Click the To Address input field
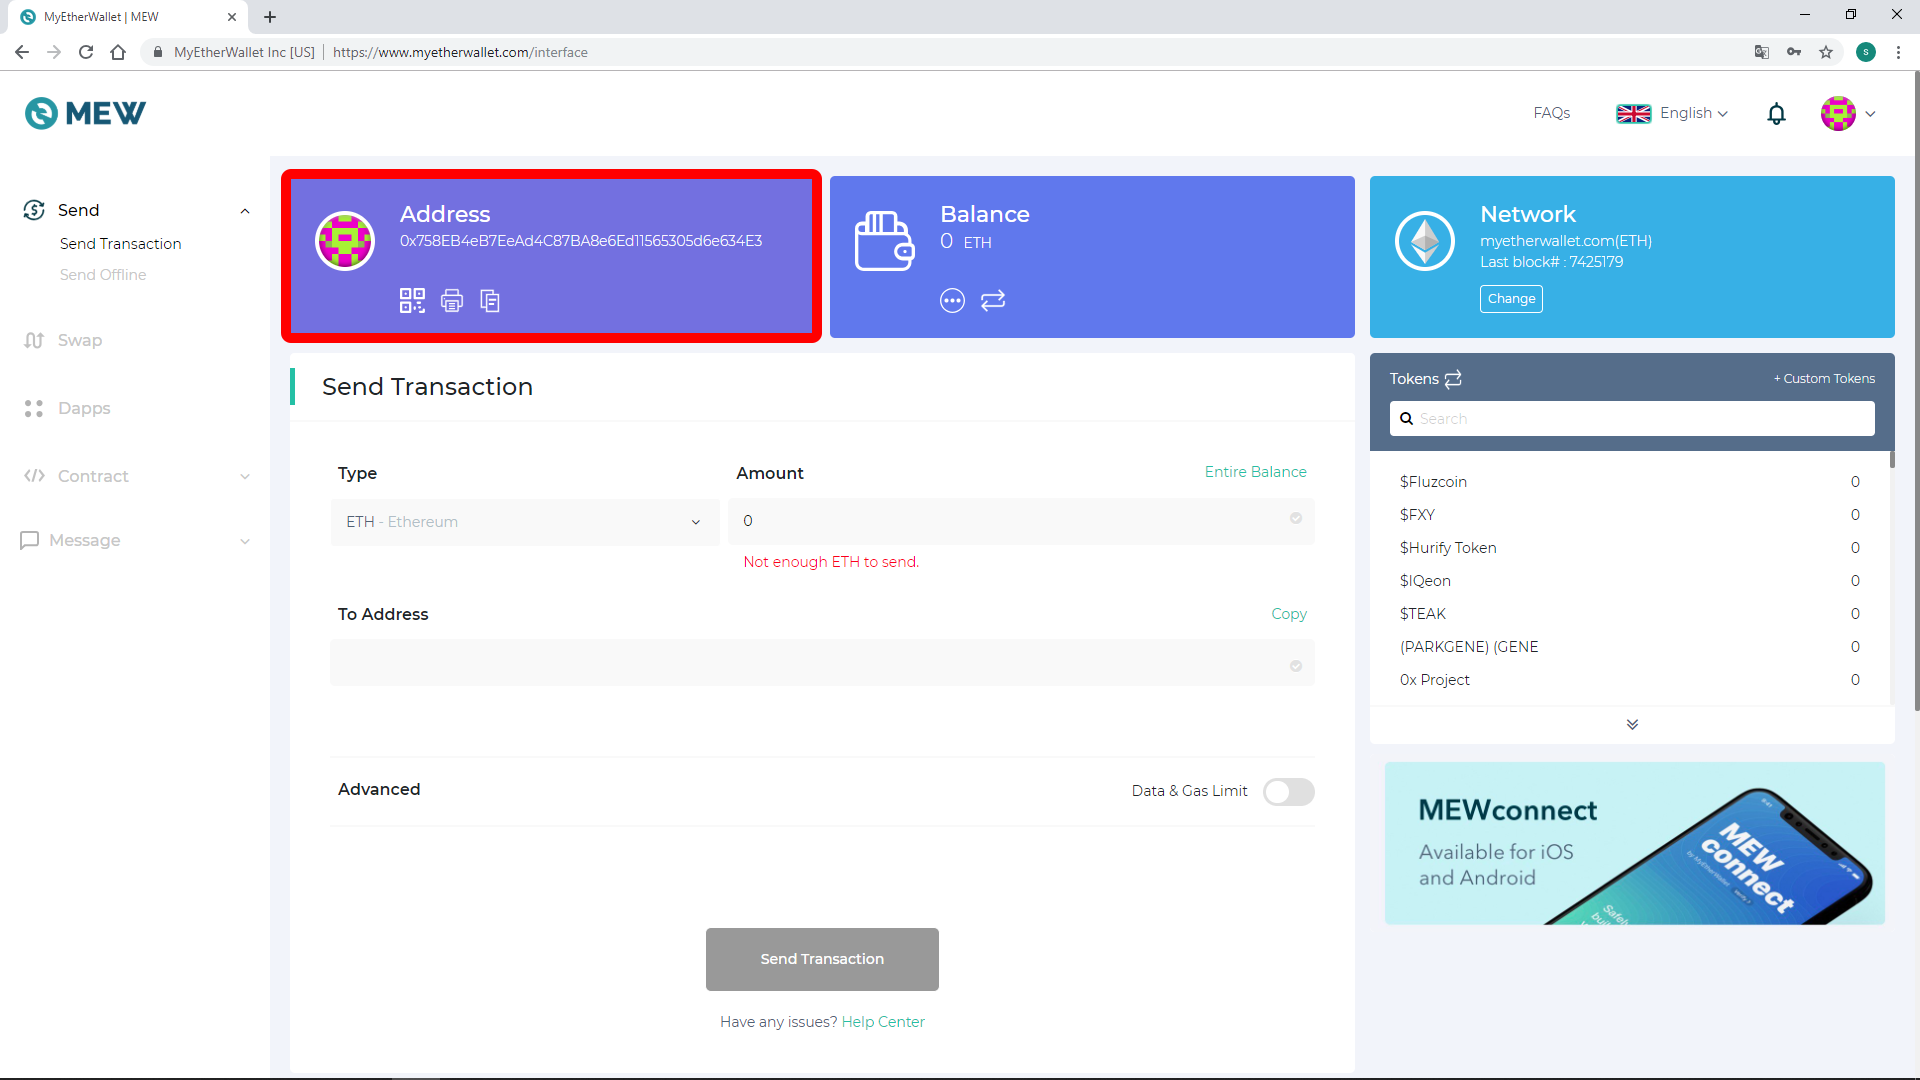 [822, 663]
